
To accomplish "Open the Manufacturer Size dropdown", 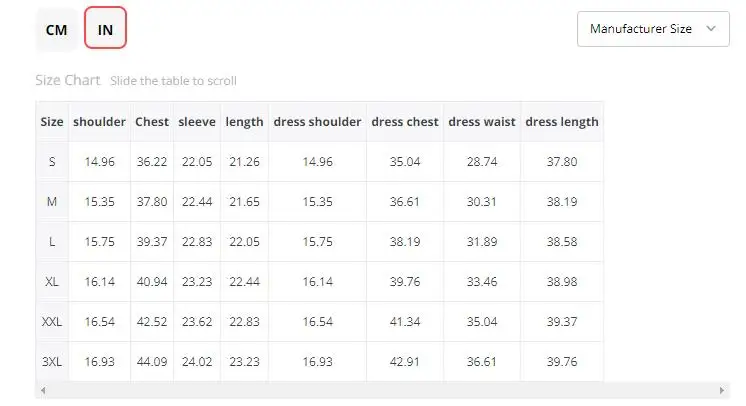I will point(653,29).
